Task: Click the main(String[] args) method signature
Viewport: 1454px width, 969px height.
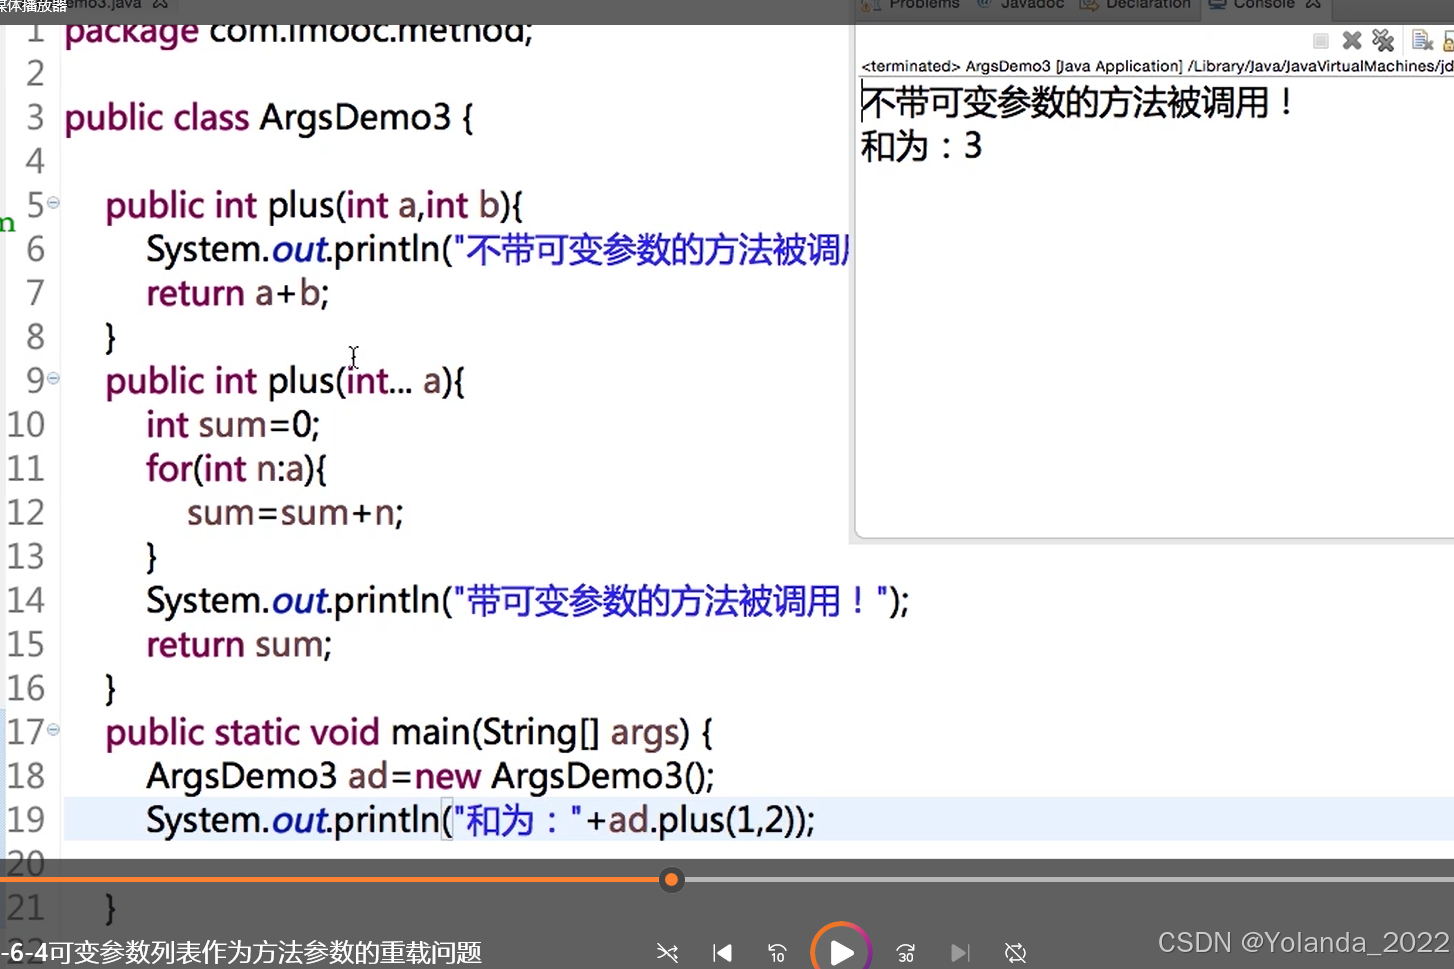Action: (x=409, y=733)
